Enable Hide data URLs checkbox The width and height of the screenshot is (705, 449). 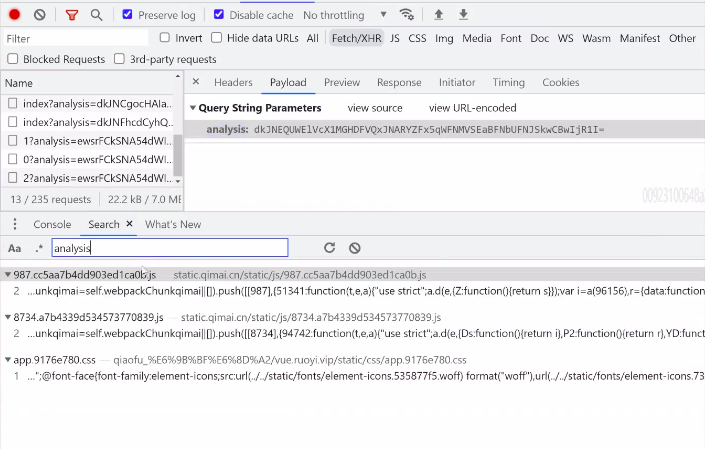point(217,37)
